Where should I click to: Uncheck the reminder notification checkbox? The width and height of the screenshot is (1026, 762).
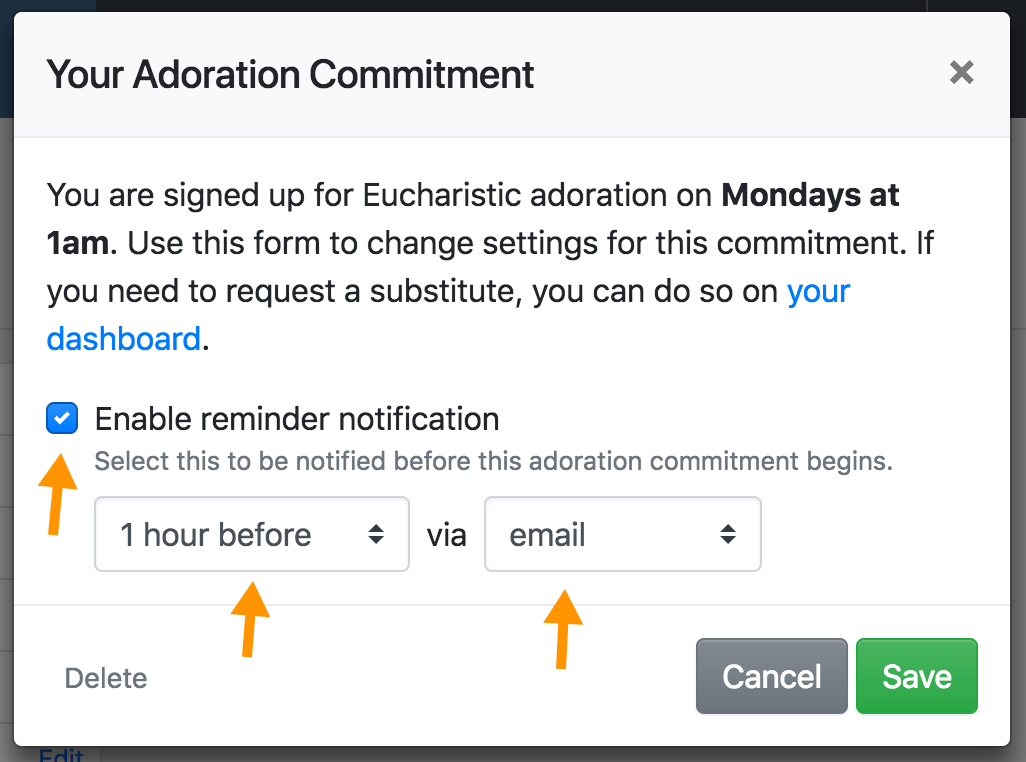point(62,418)
